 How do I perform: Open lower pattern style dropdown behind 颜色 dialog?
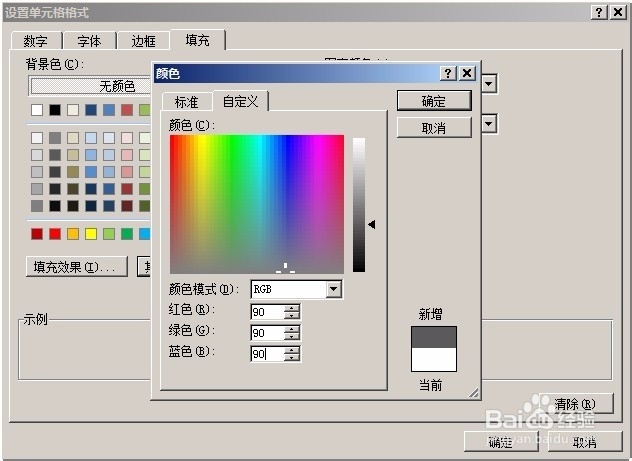click(x=489, y=123)
